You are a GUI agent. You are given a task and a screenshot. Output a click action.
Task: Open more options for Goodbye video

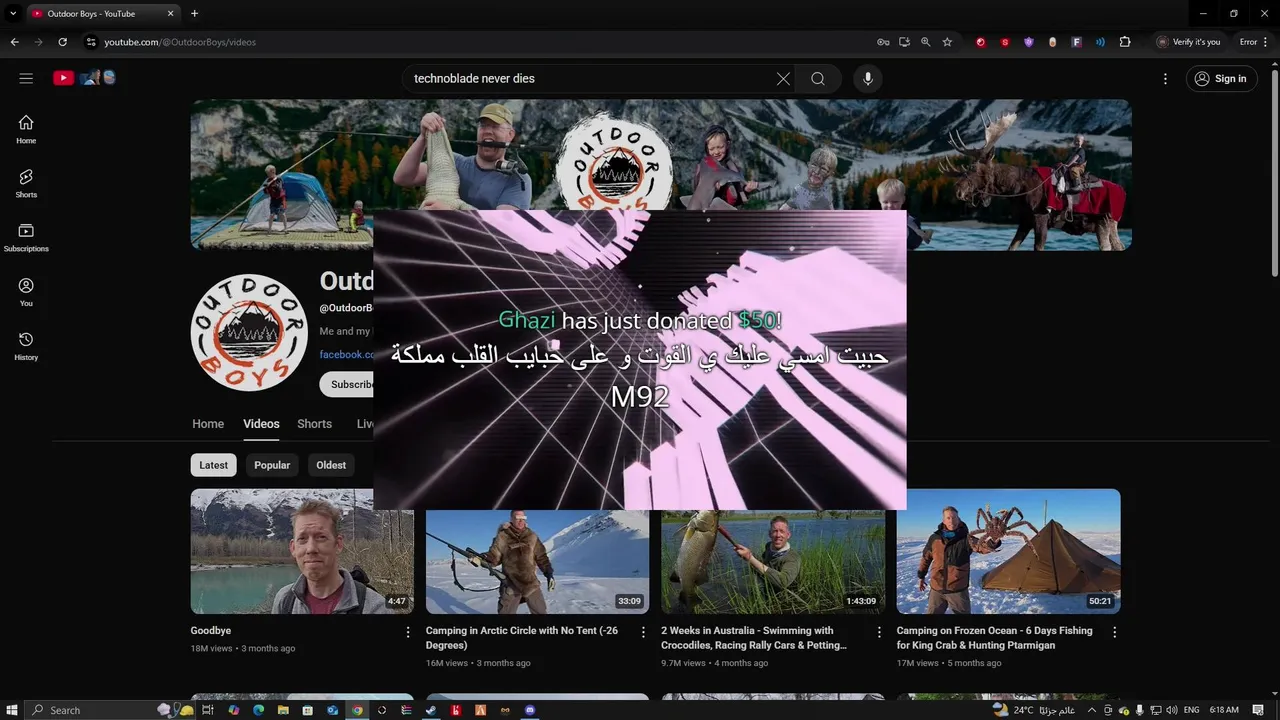(408, 632)
